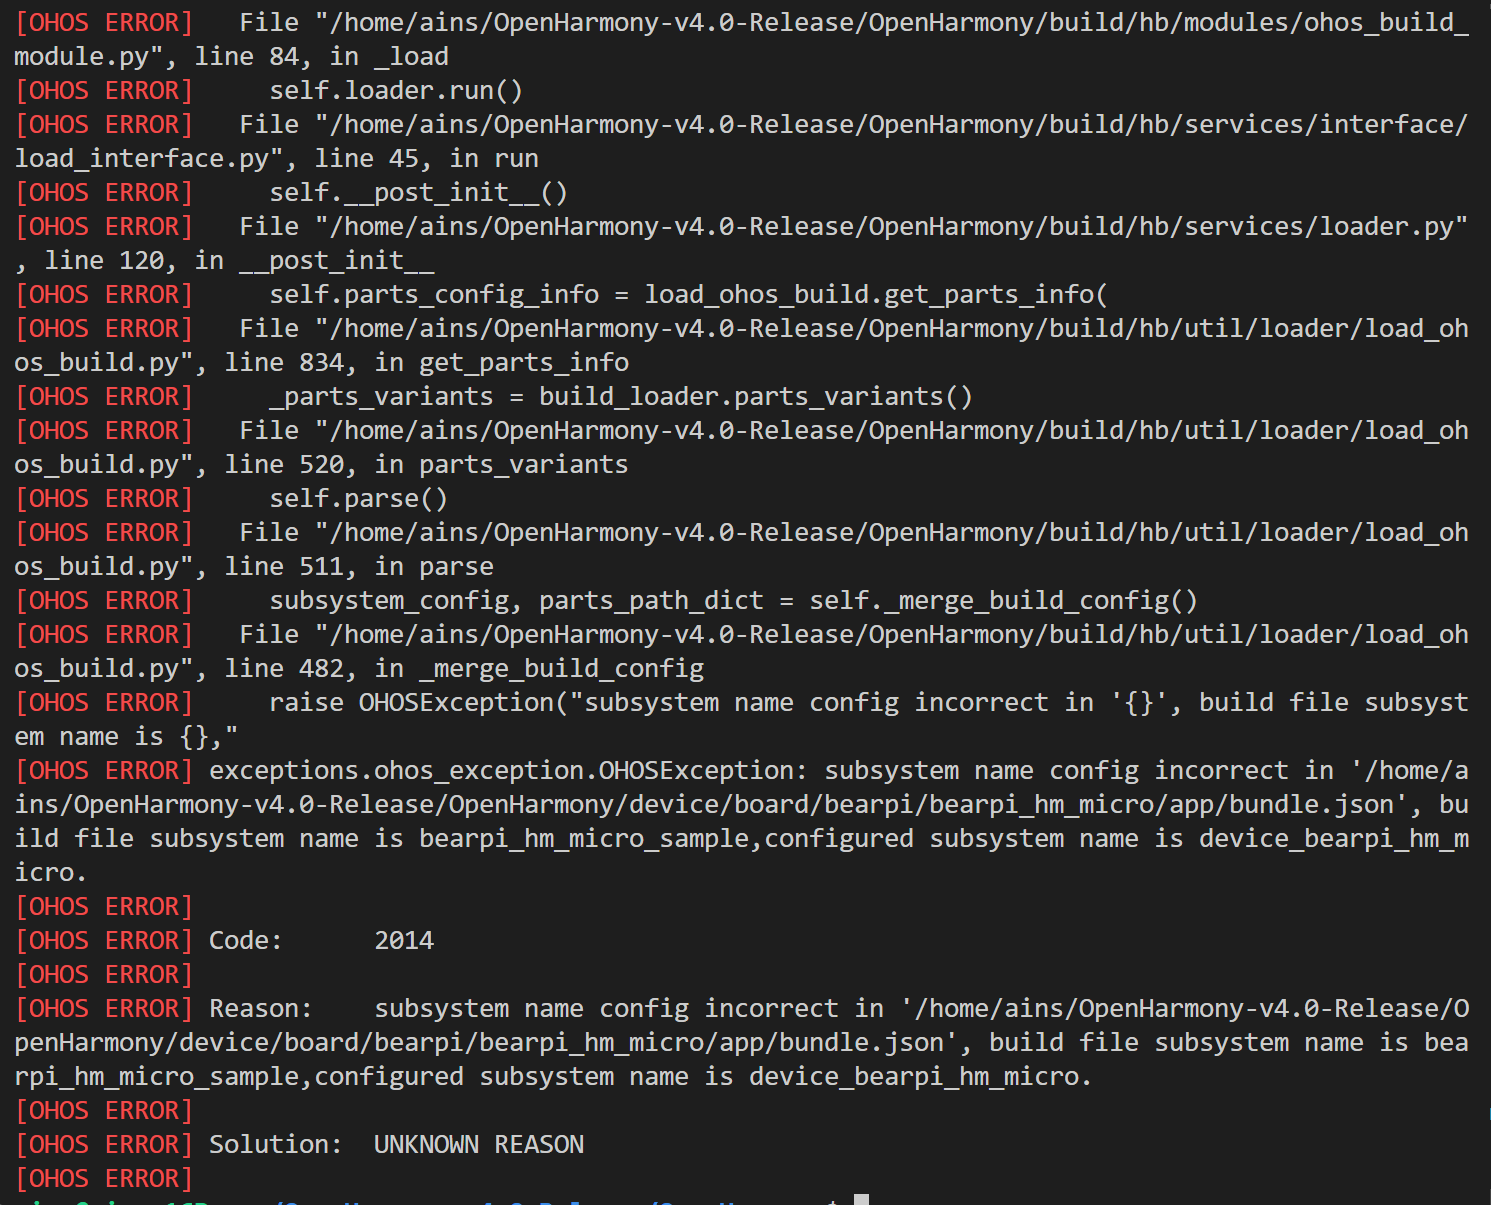Click "[OHOS ERROR]" tag beside "Code:"
Viewport: 1491px width, 1205px height.
104,941
